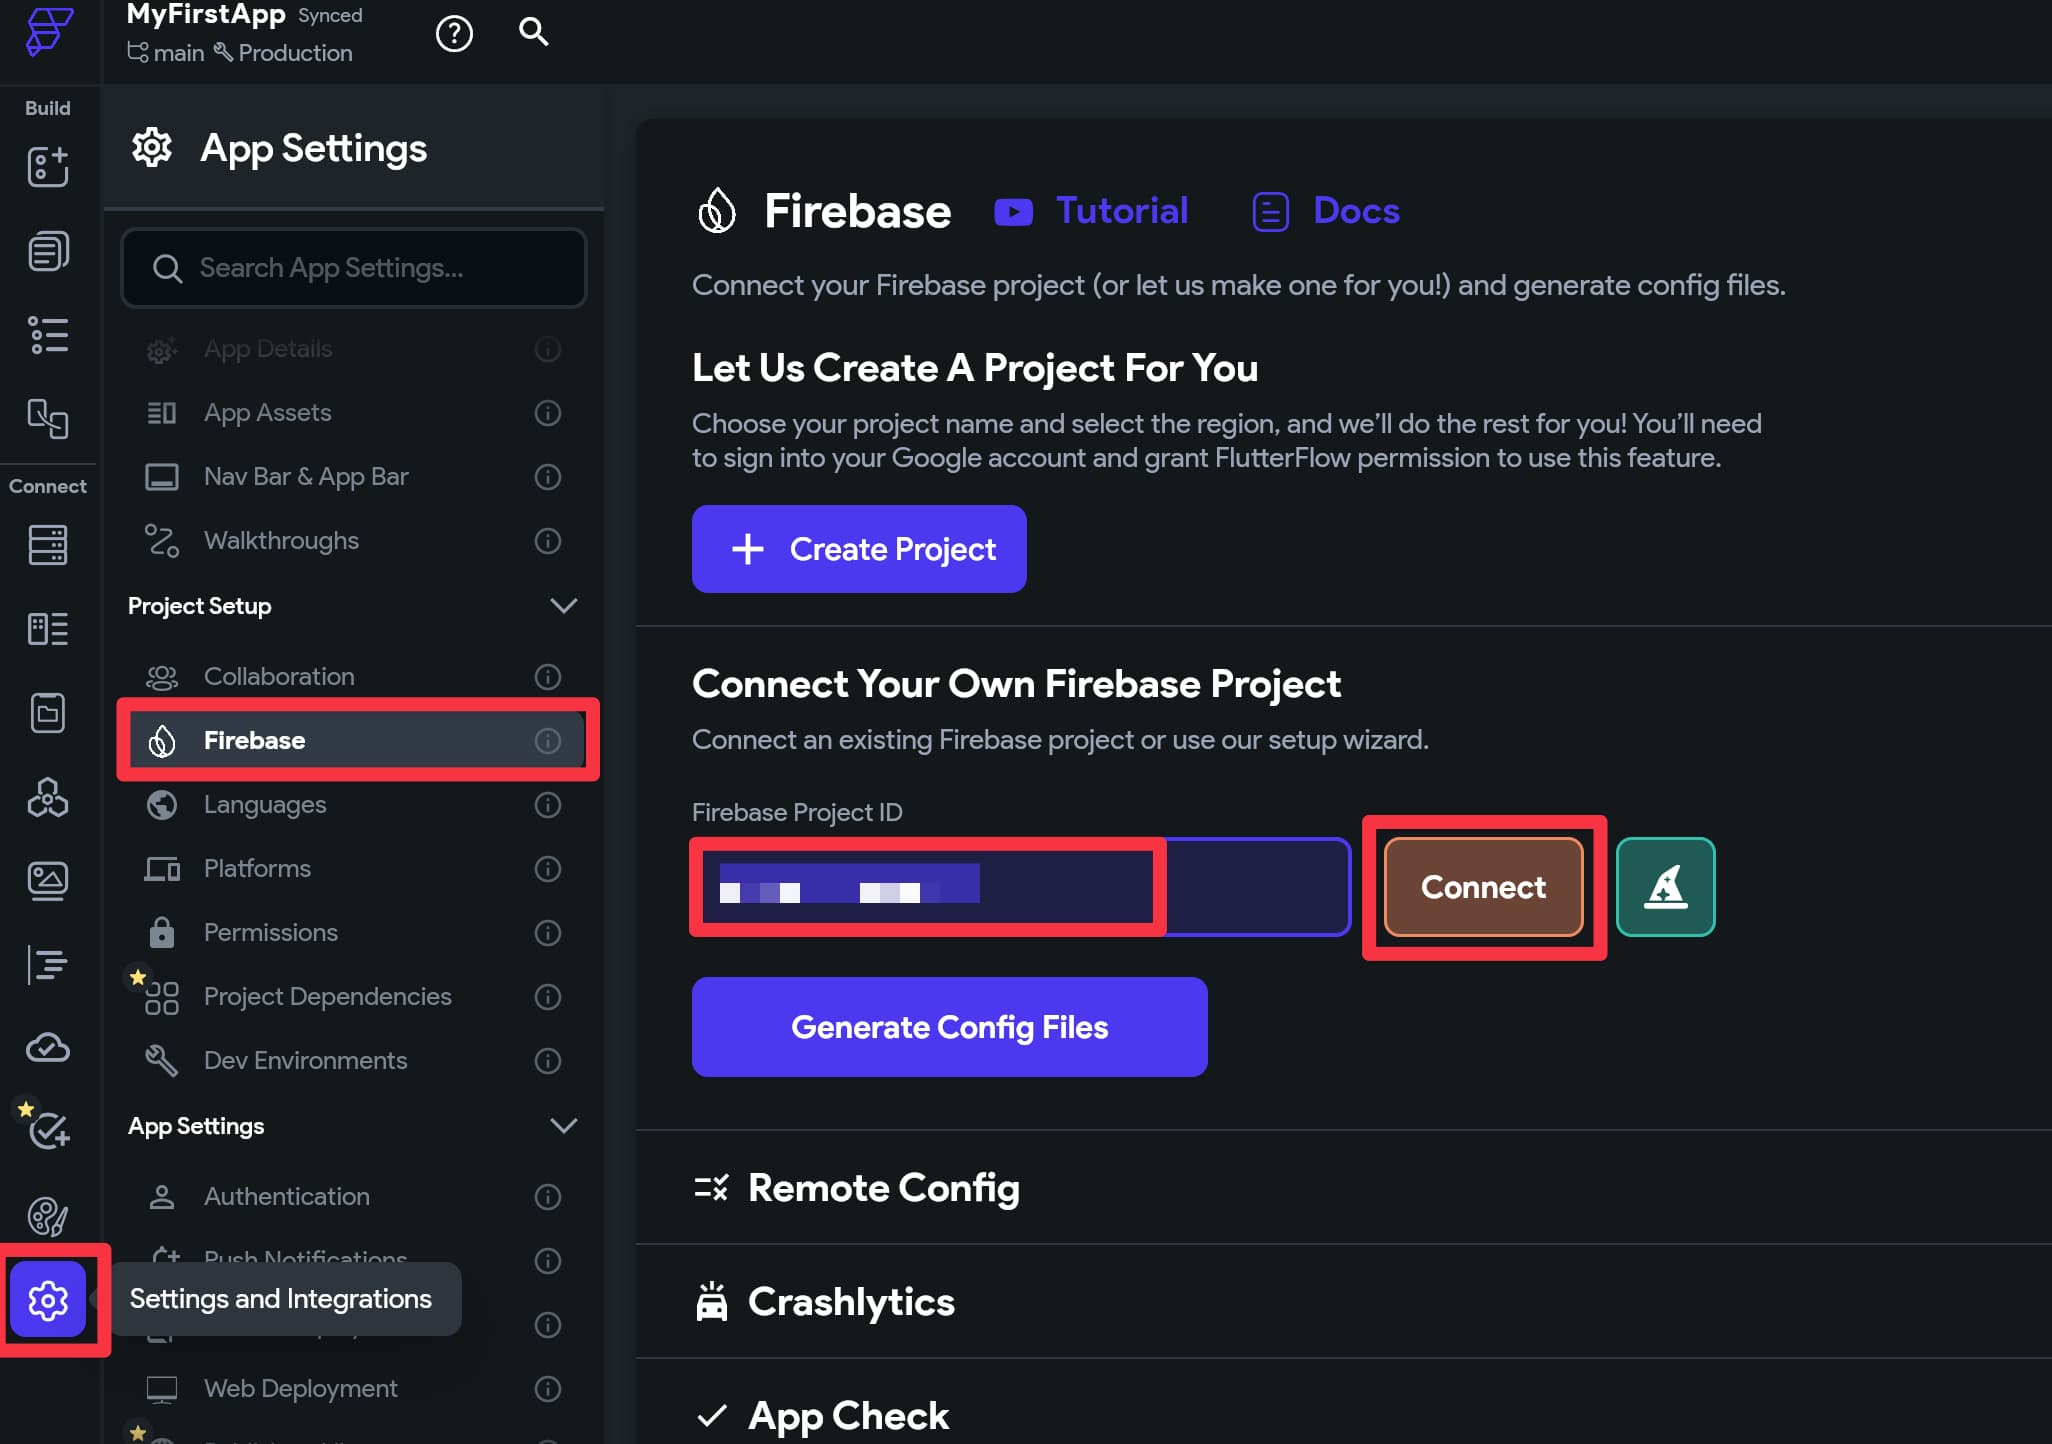Open Nav Bar & App Bar settings

[352, 477]
